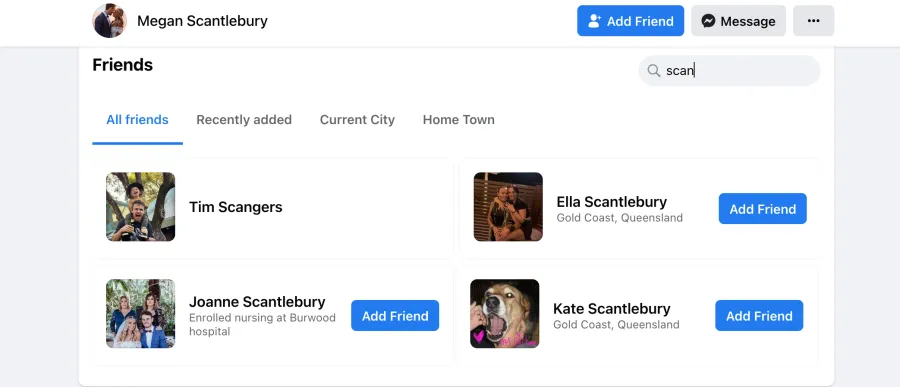900x387 pixels.
Task: Open the Tim Scangers name link
Action: click(x=236, y=207)
